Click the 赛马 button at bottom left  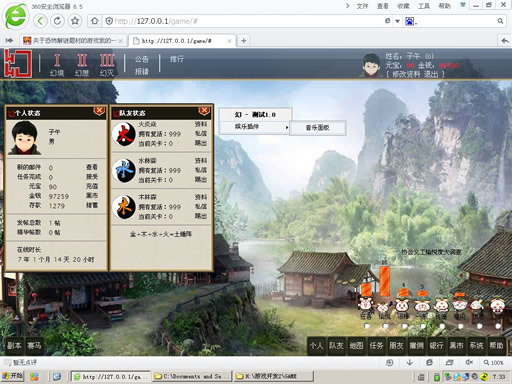[x=34, y=346]
